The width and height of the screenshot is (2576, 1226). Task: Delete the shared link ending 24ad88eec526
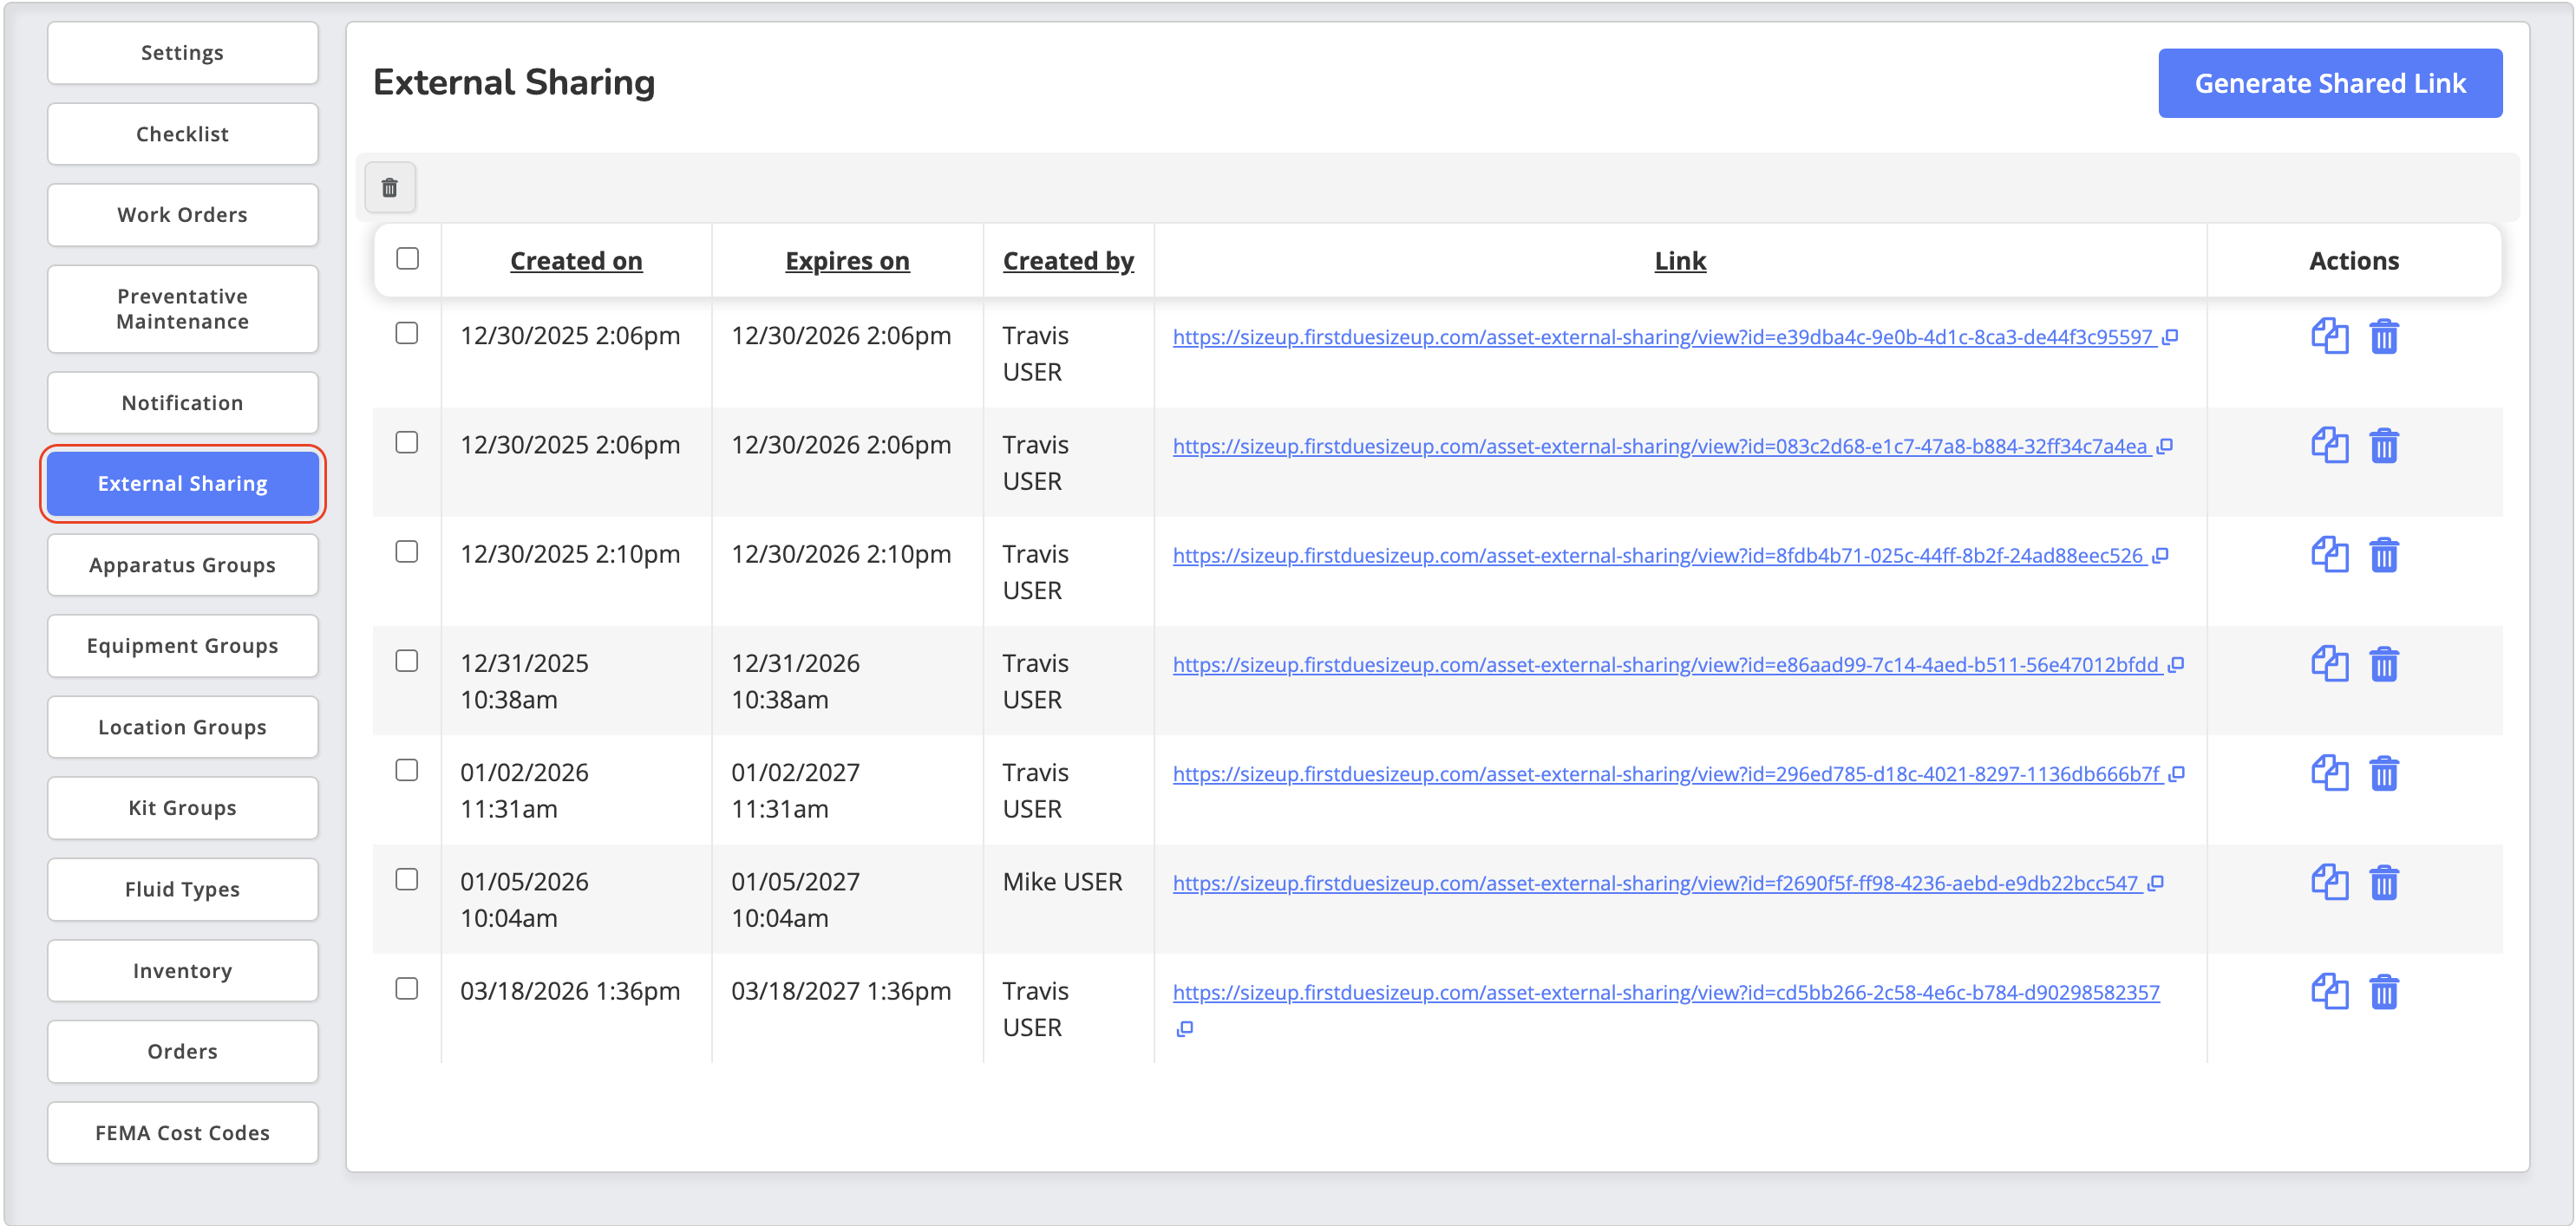(2384, 554)
